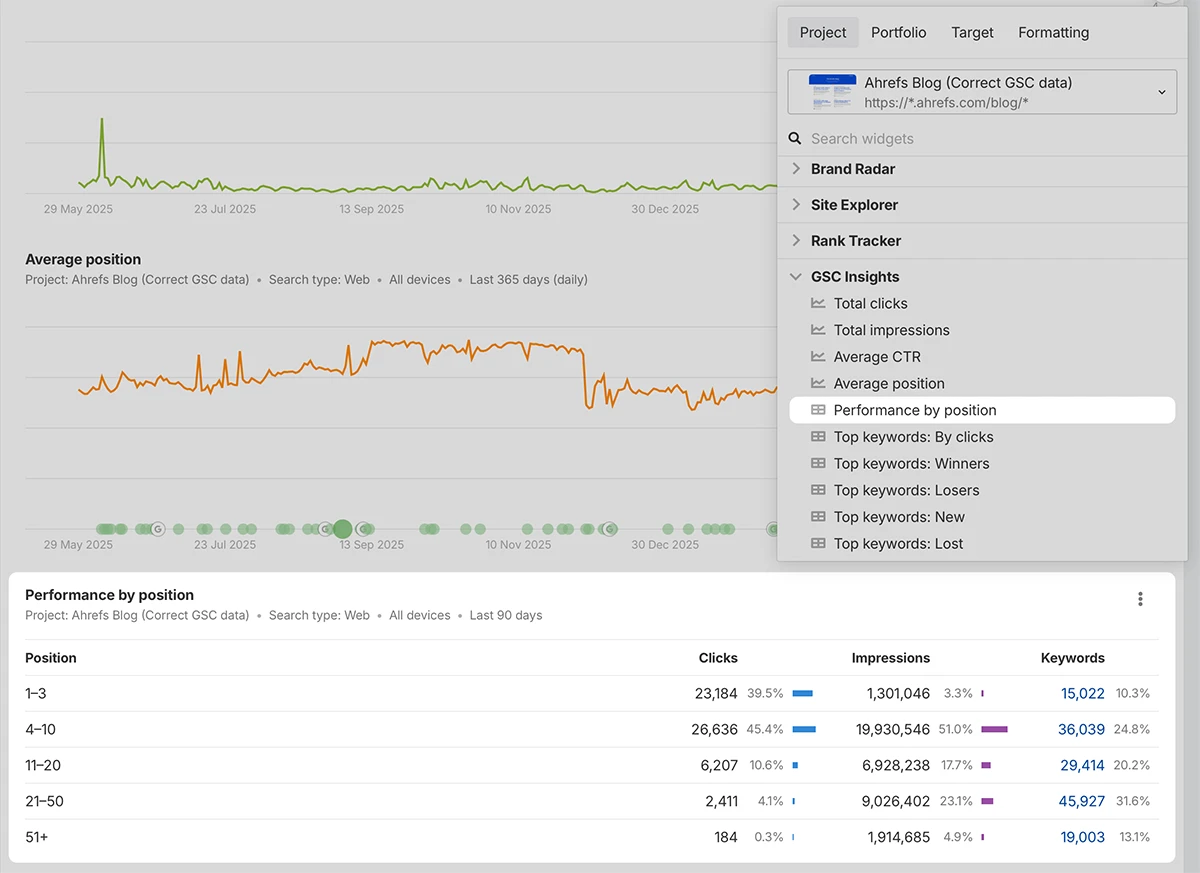The image size is (1200, 873).
Task: Open the Formatting tab
Action: [x=1053, y=32]
